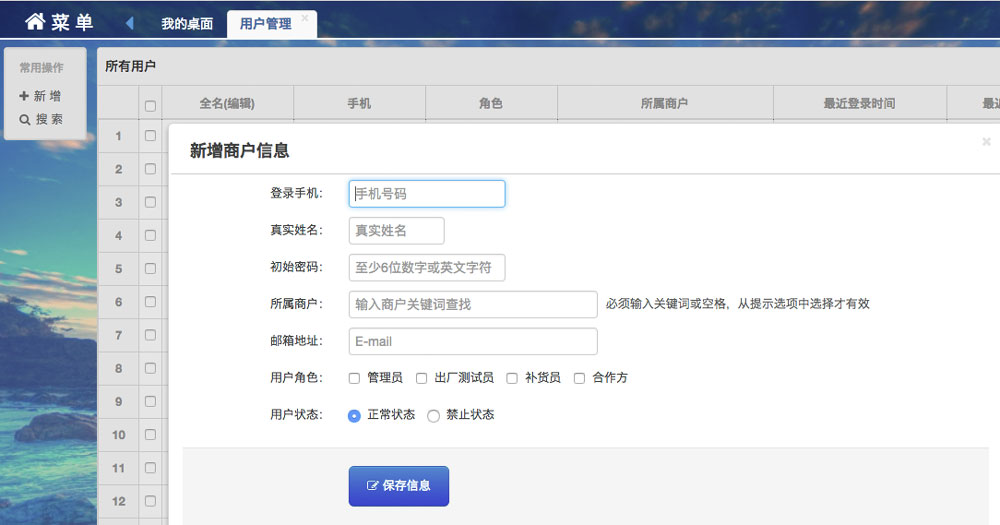Screen dimensions: 1000x525
Task: Select the 正常状态 radio button
Action: (x=355, y=416)
